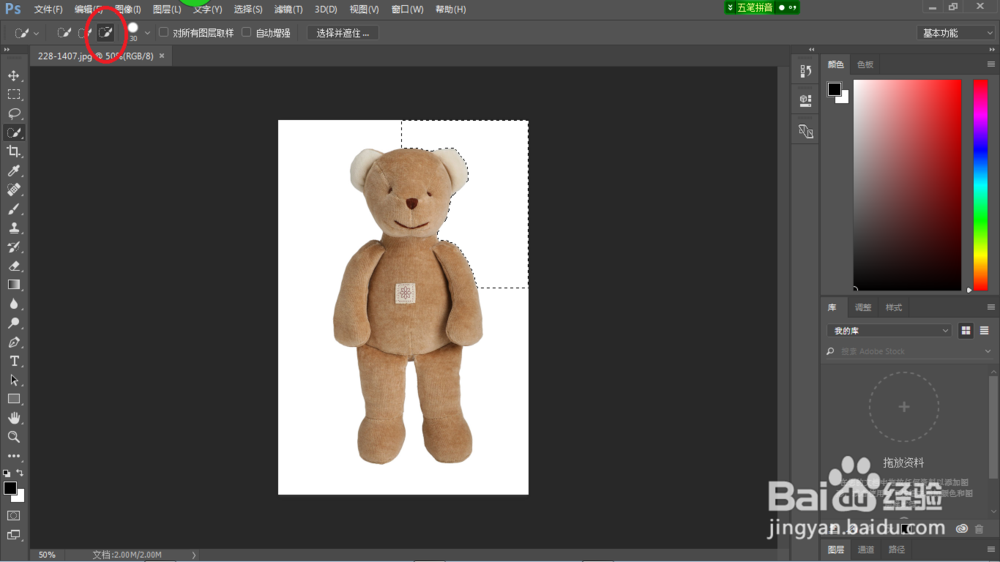
Task: Select the Gradient tool
Action: [x=13, y=285]
